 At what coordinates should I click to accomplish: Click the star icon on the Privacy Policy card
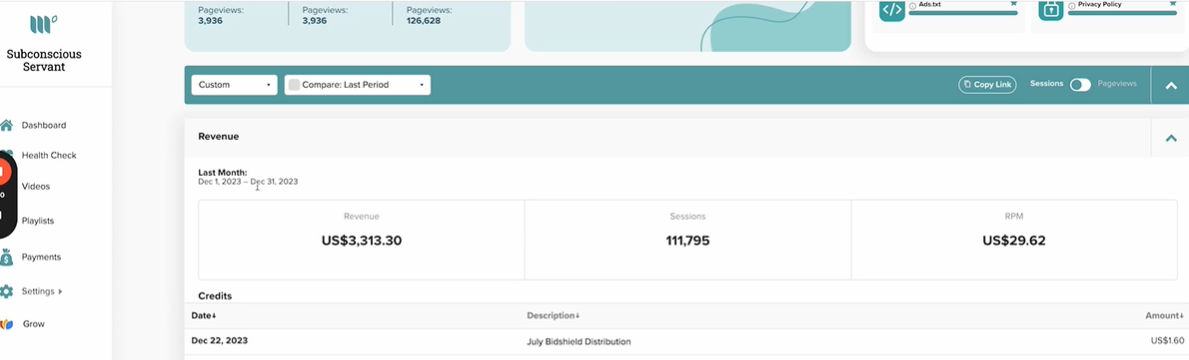1172,4
